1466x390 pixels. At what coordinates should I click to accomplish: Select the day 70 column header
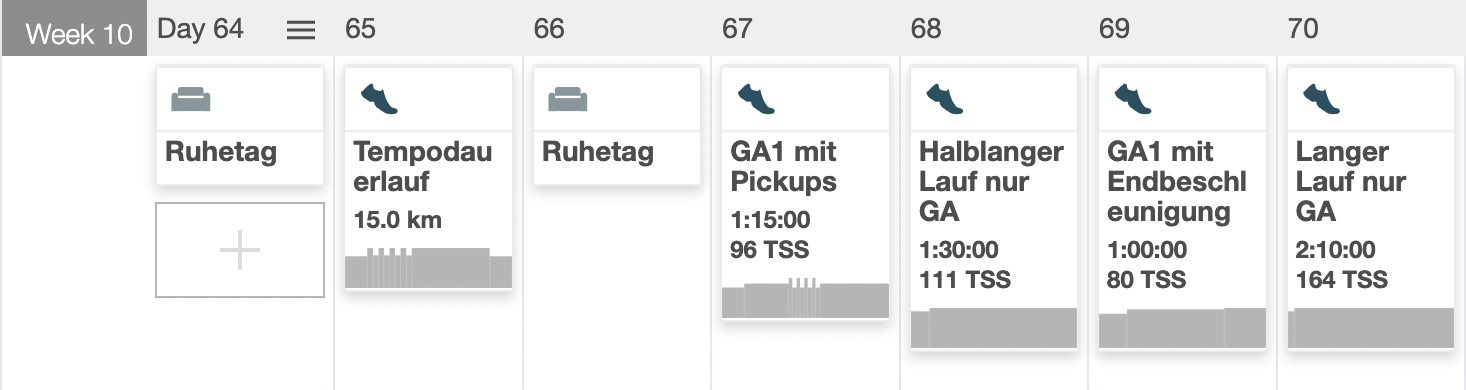pyautogui.click(x=1303, y=29)
